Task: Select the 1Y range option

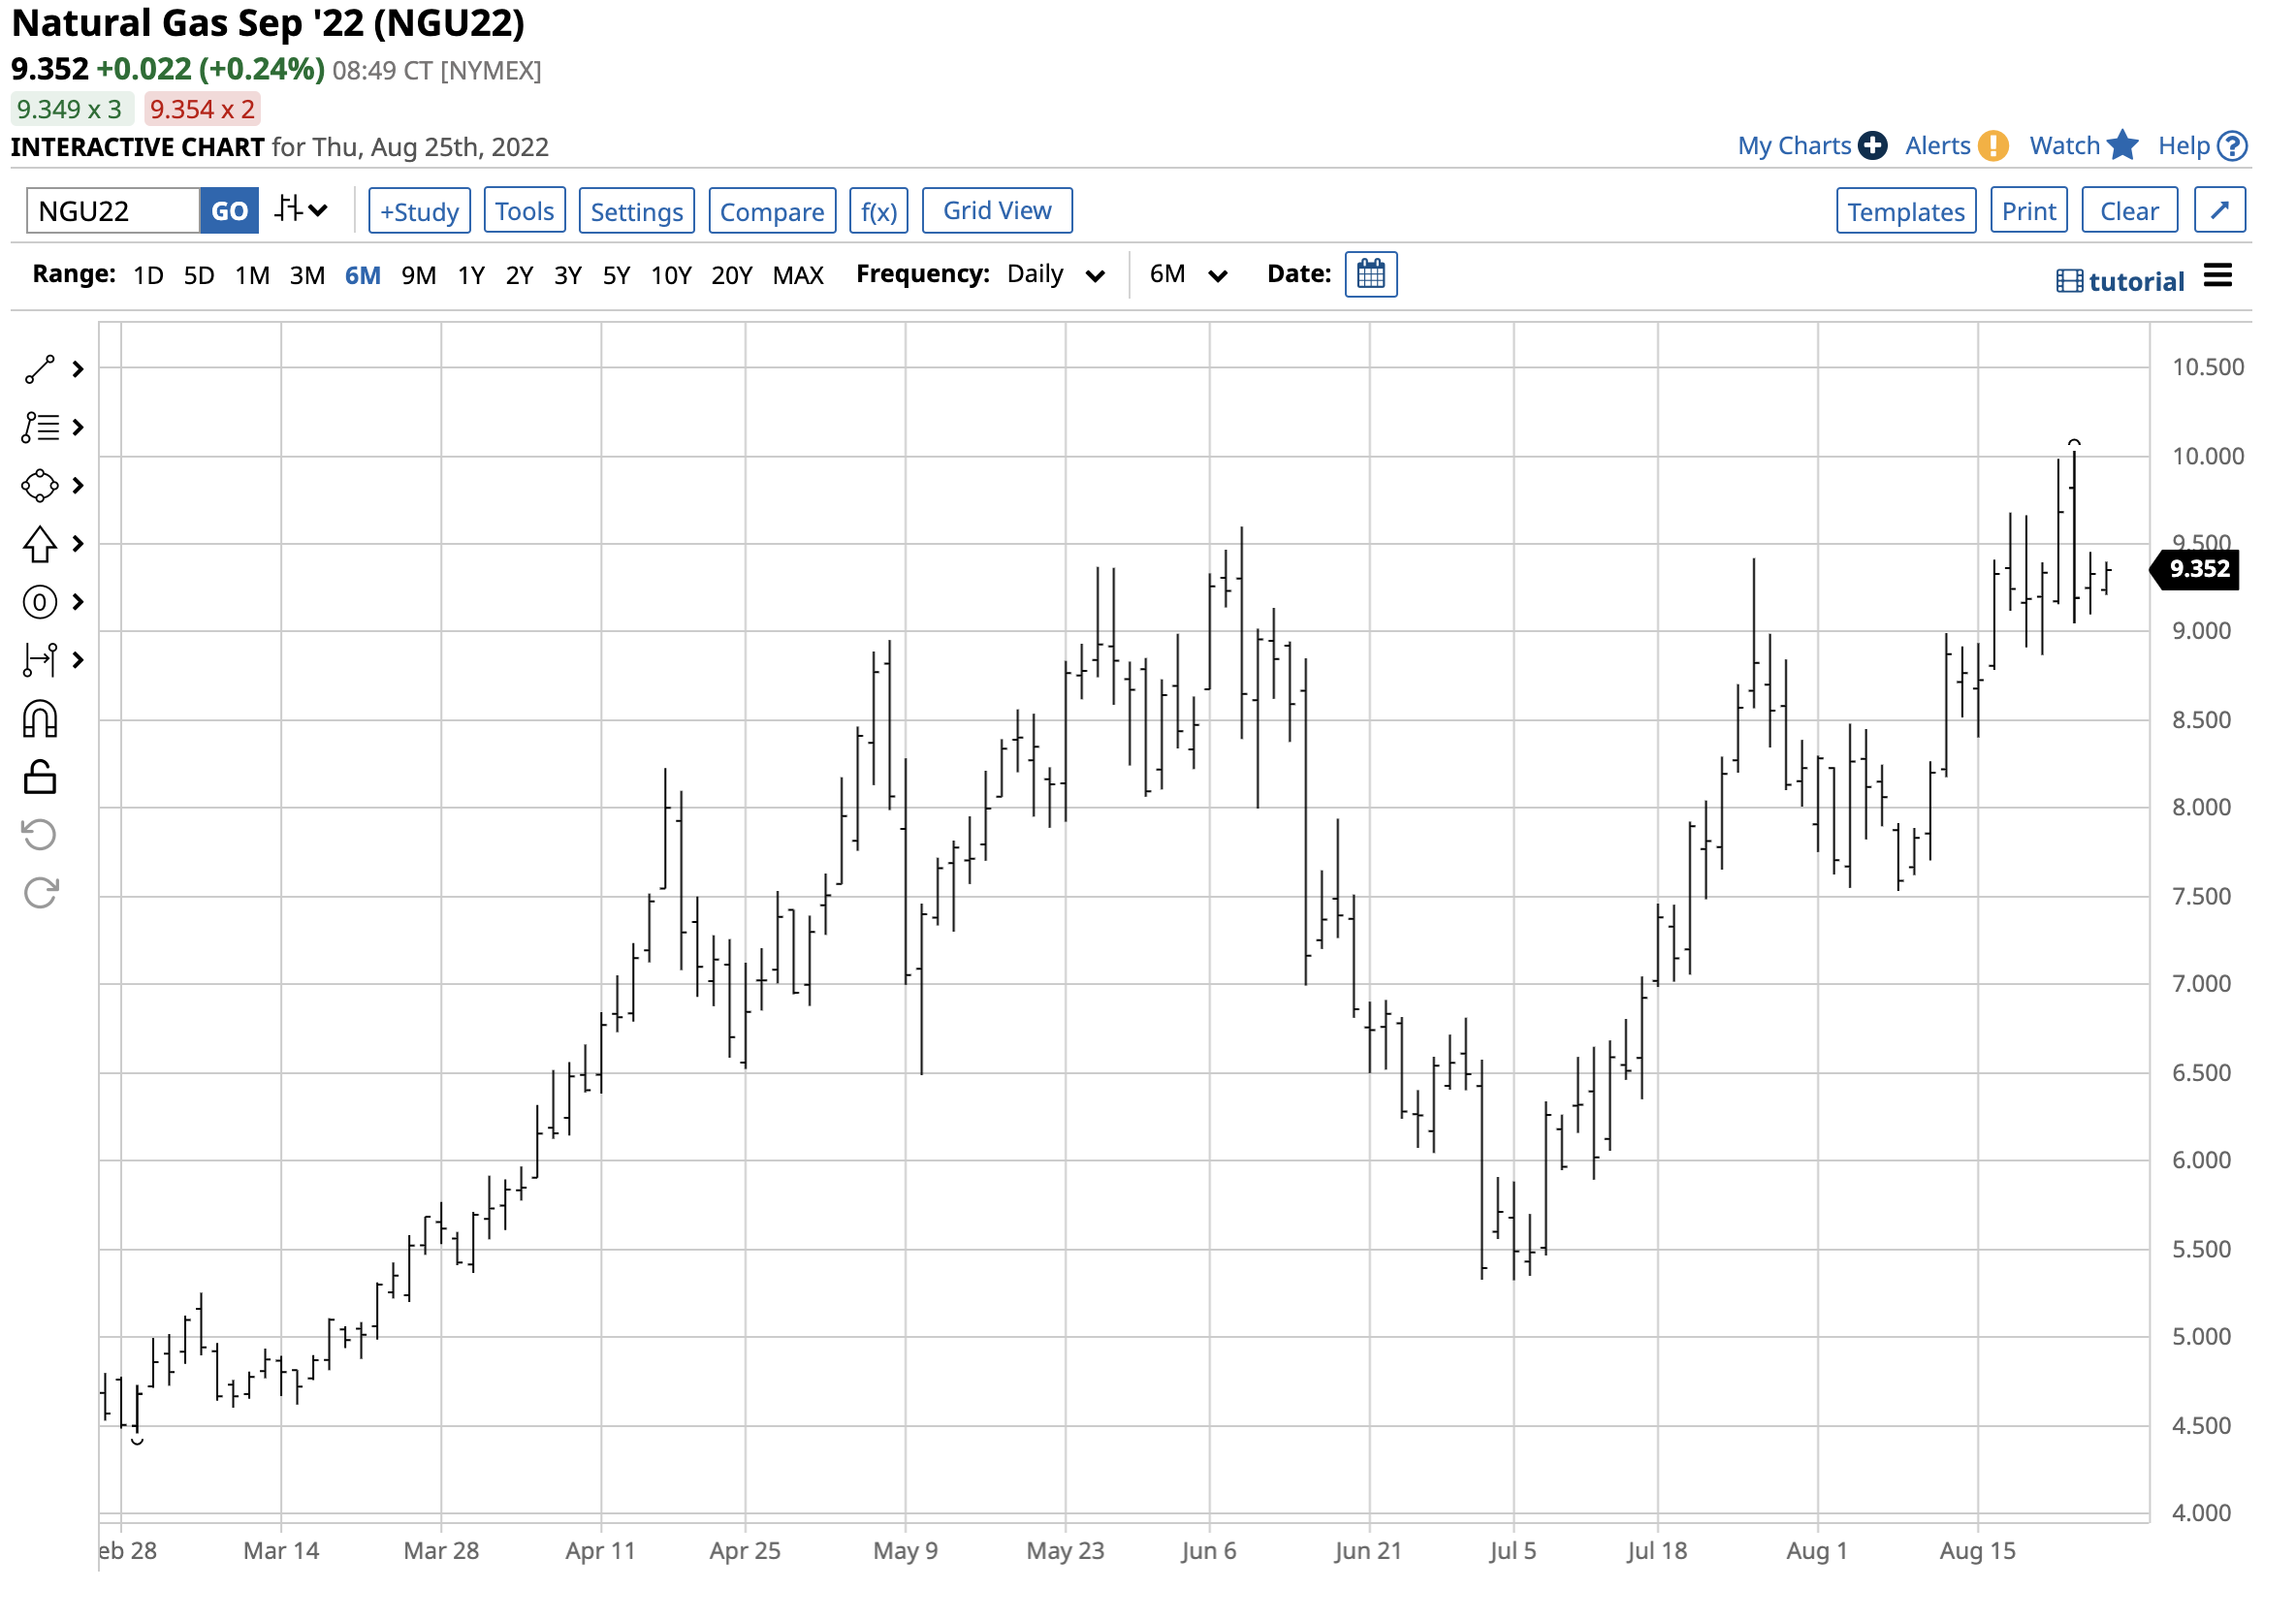Action: click(x=471, y=276)
